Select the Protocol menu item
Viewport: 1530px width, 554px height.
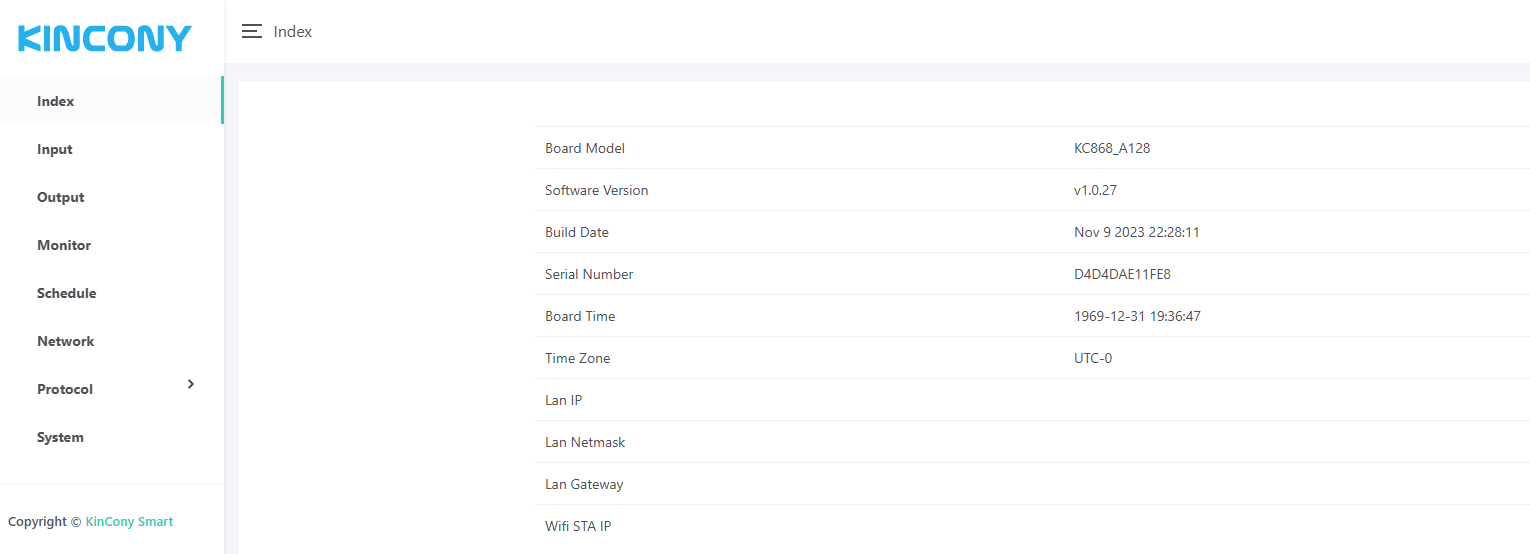click(65, 389)
